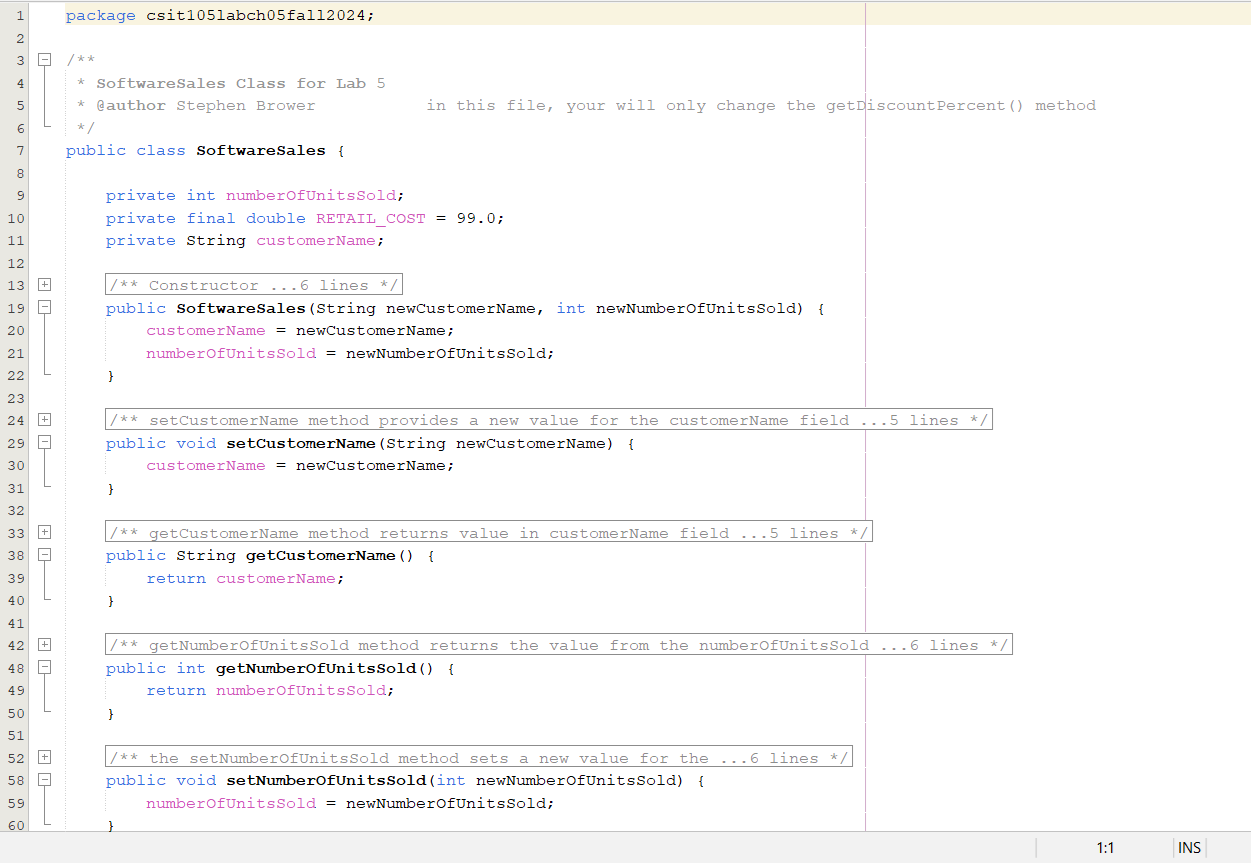1251x863 pixels.
Task: Click 'getDiscountPercent()' in the line 5 comment
Action: point(925,105)
